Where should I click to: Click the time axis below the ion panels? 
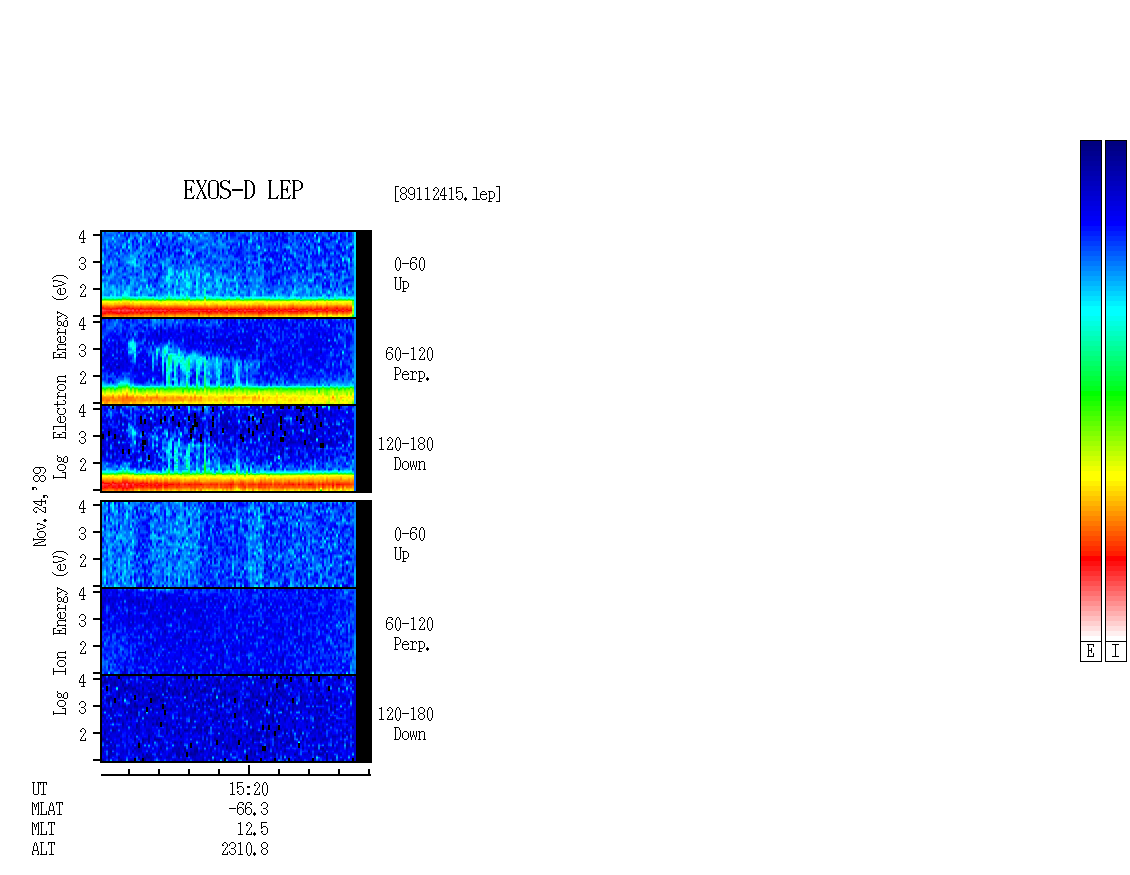tap(236, 772)
